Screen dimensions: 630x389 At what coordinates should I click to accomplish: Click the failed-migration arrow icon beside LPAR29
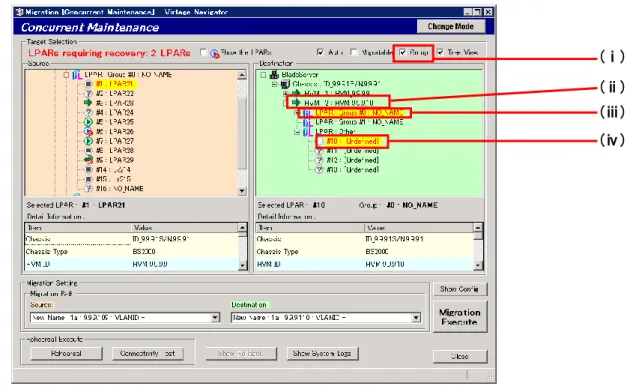click(88, 160)
